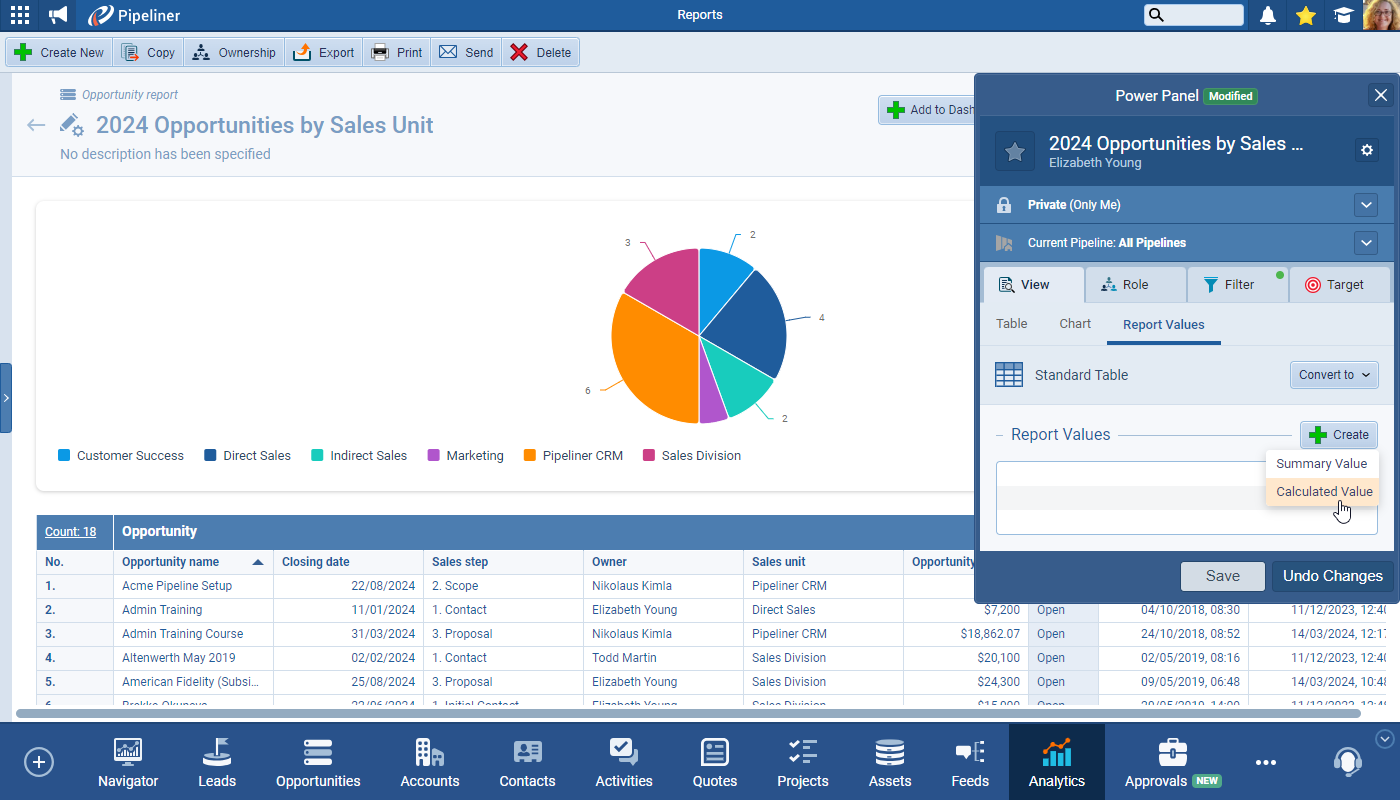Open the headset support icon
The height and width of the screenshot is (800, 1400).
coord(1347,761)
